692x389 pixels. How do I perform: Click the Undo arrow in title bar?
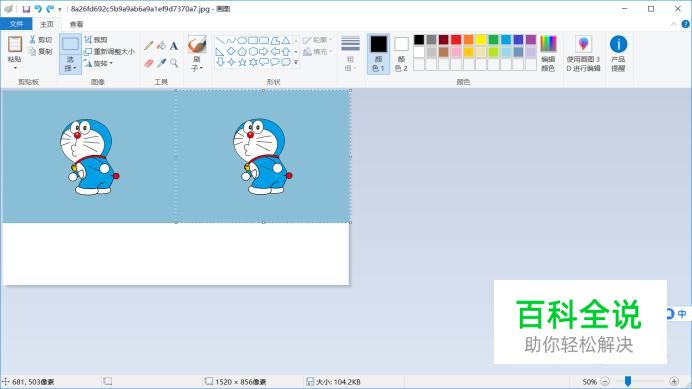38,9
